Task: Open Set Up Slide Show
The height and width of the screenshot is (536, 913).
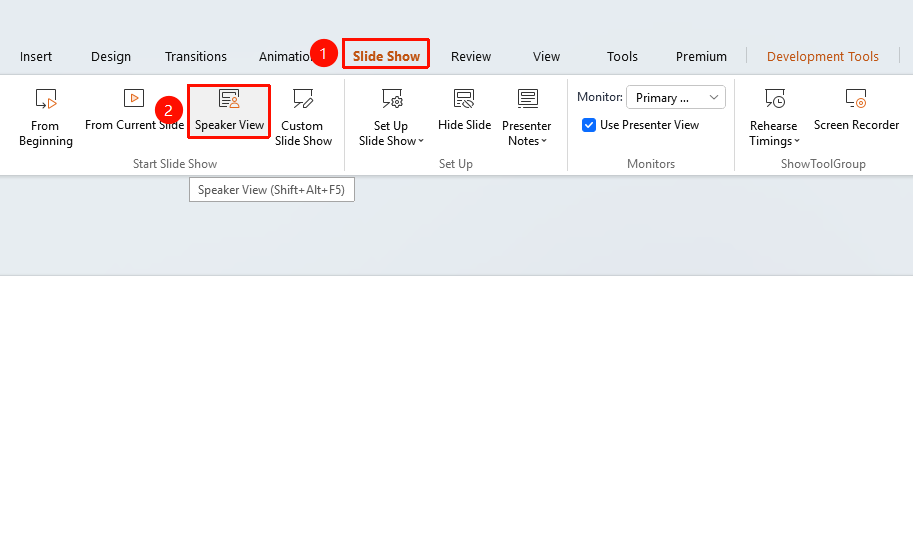Action: 391,118
